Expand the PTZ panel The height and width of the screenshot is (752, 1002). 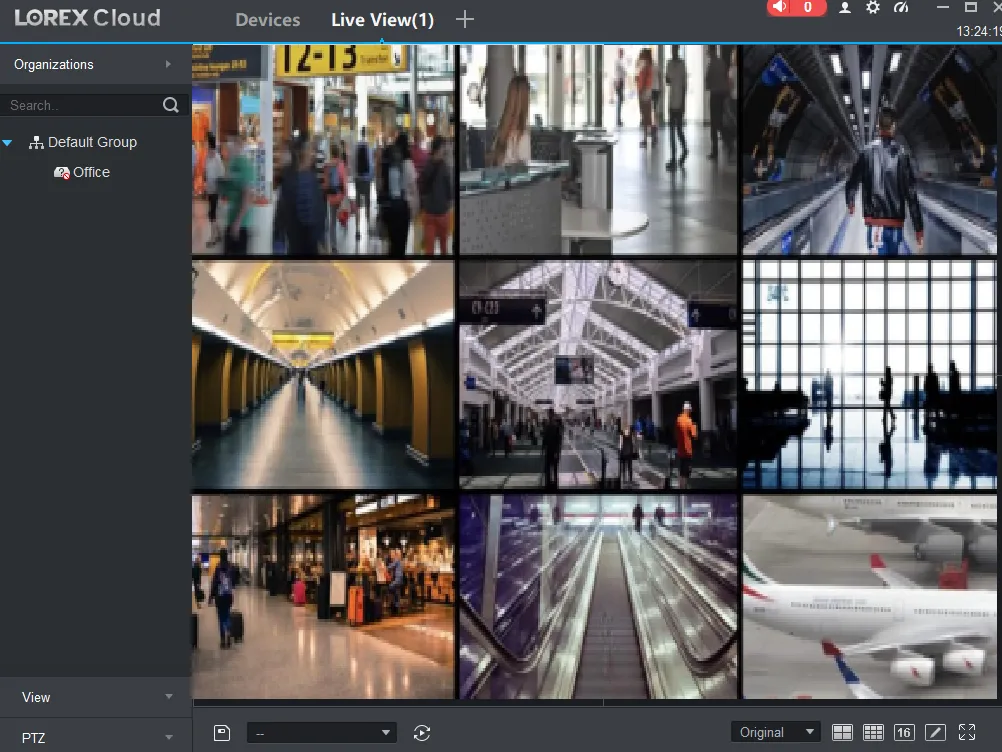pyautogui.click(x=95, y=737)
